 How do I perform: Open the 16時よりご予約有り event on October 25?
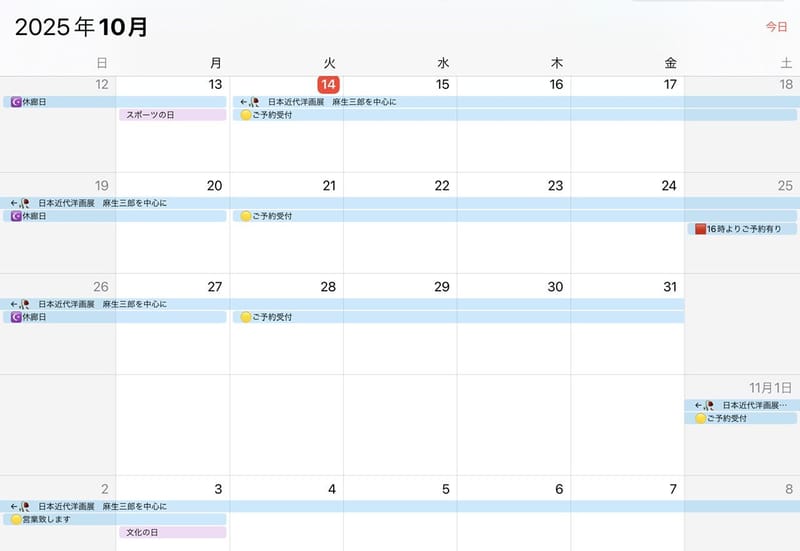click(747, 229)
